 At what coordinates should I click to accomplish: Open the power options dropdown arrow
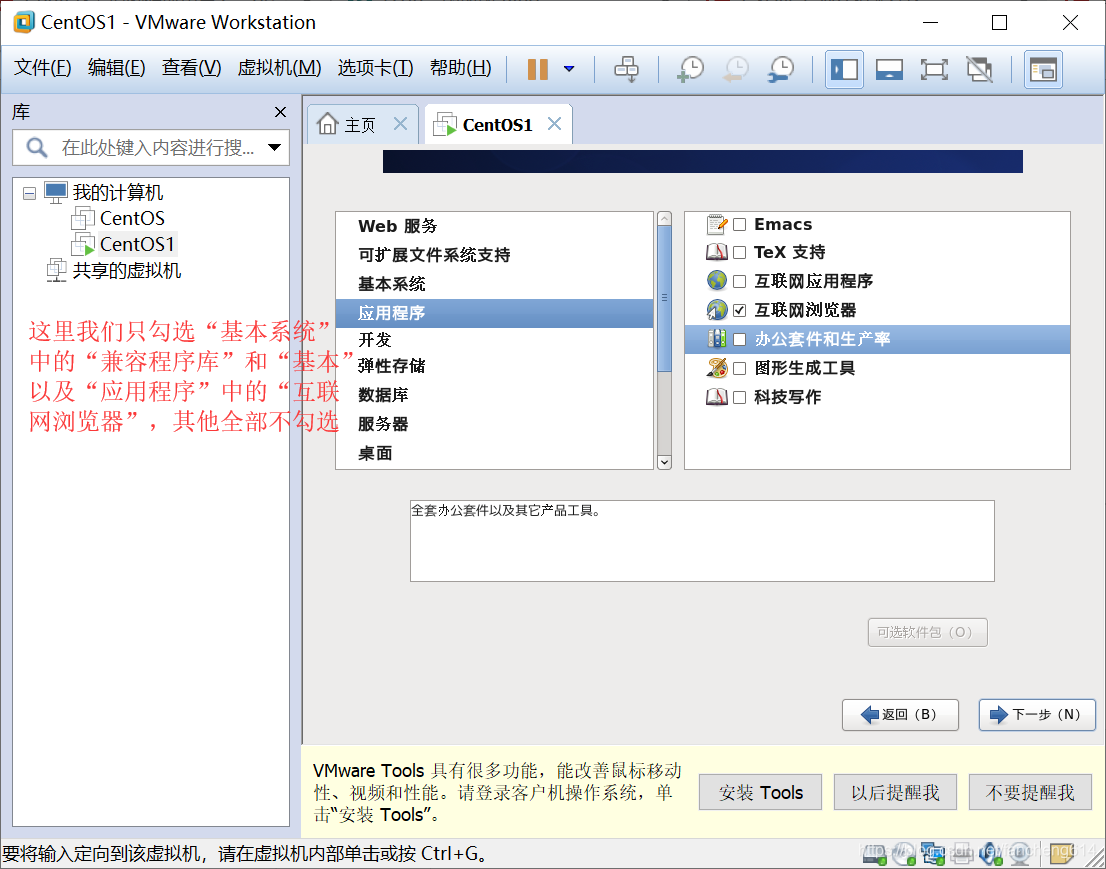[569, 69]
